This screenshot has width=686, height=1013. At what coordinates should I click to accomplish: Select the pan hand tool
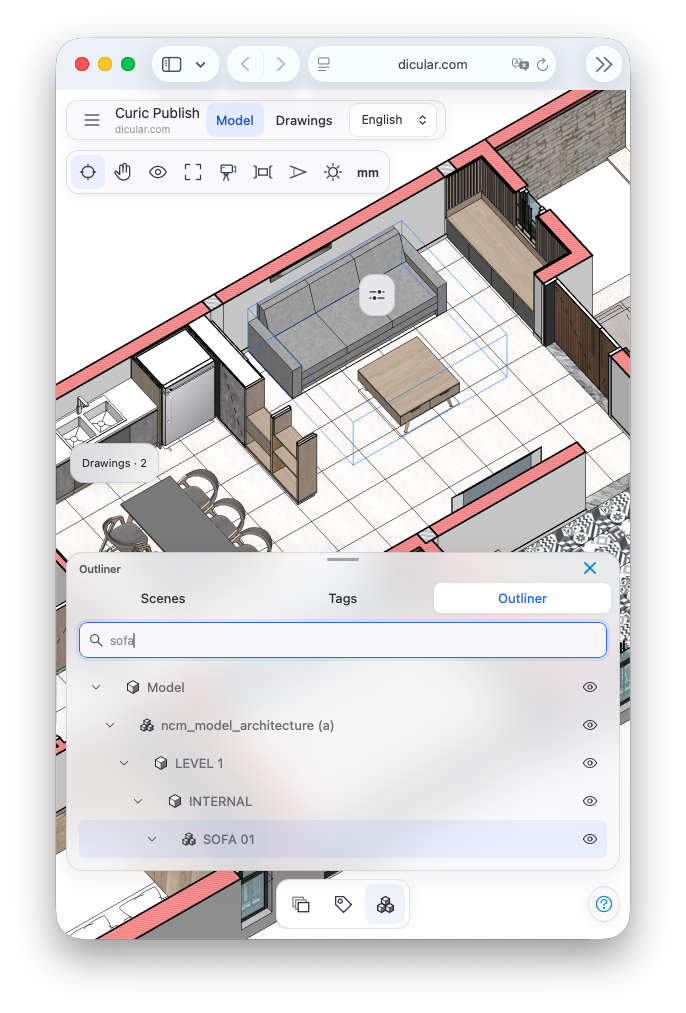pos(123,172)
